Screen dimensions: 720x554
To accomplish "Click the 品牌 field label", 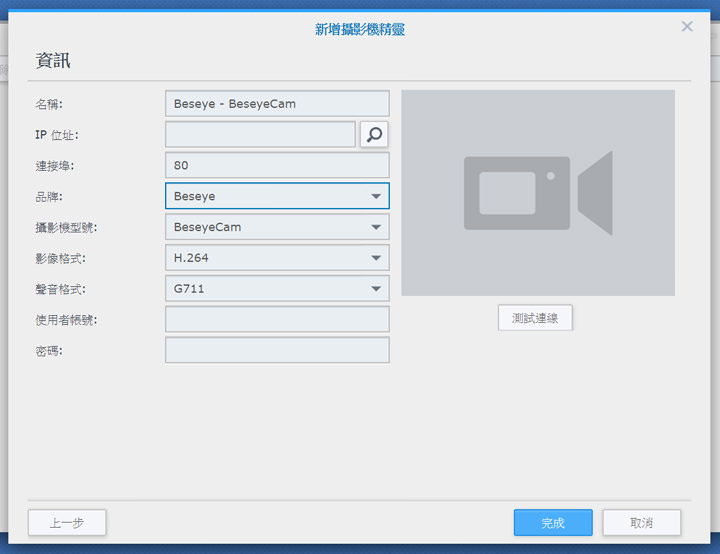I will click(48, 196).
